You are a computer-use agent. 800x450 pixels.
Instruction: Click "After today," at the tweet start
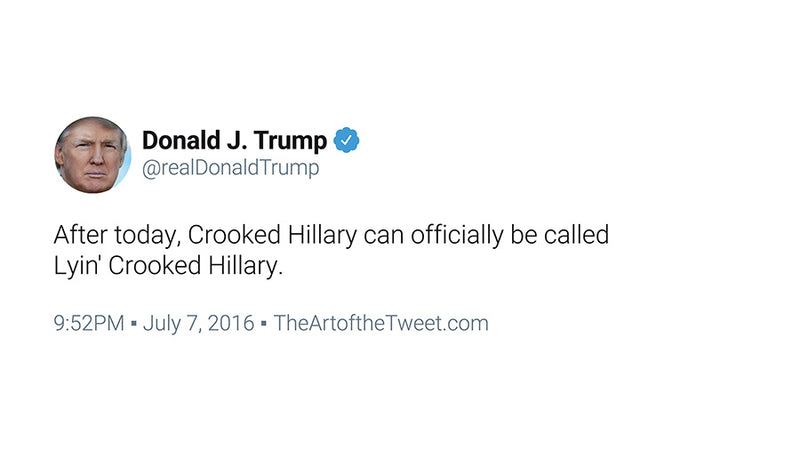point(117,238)
